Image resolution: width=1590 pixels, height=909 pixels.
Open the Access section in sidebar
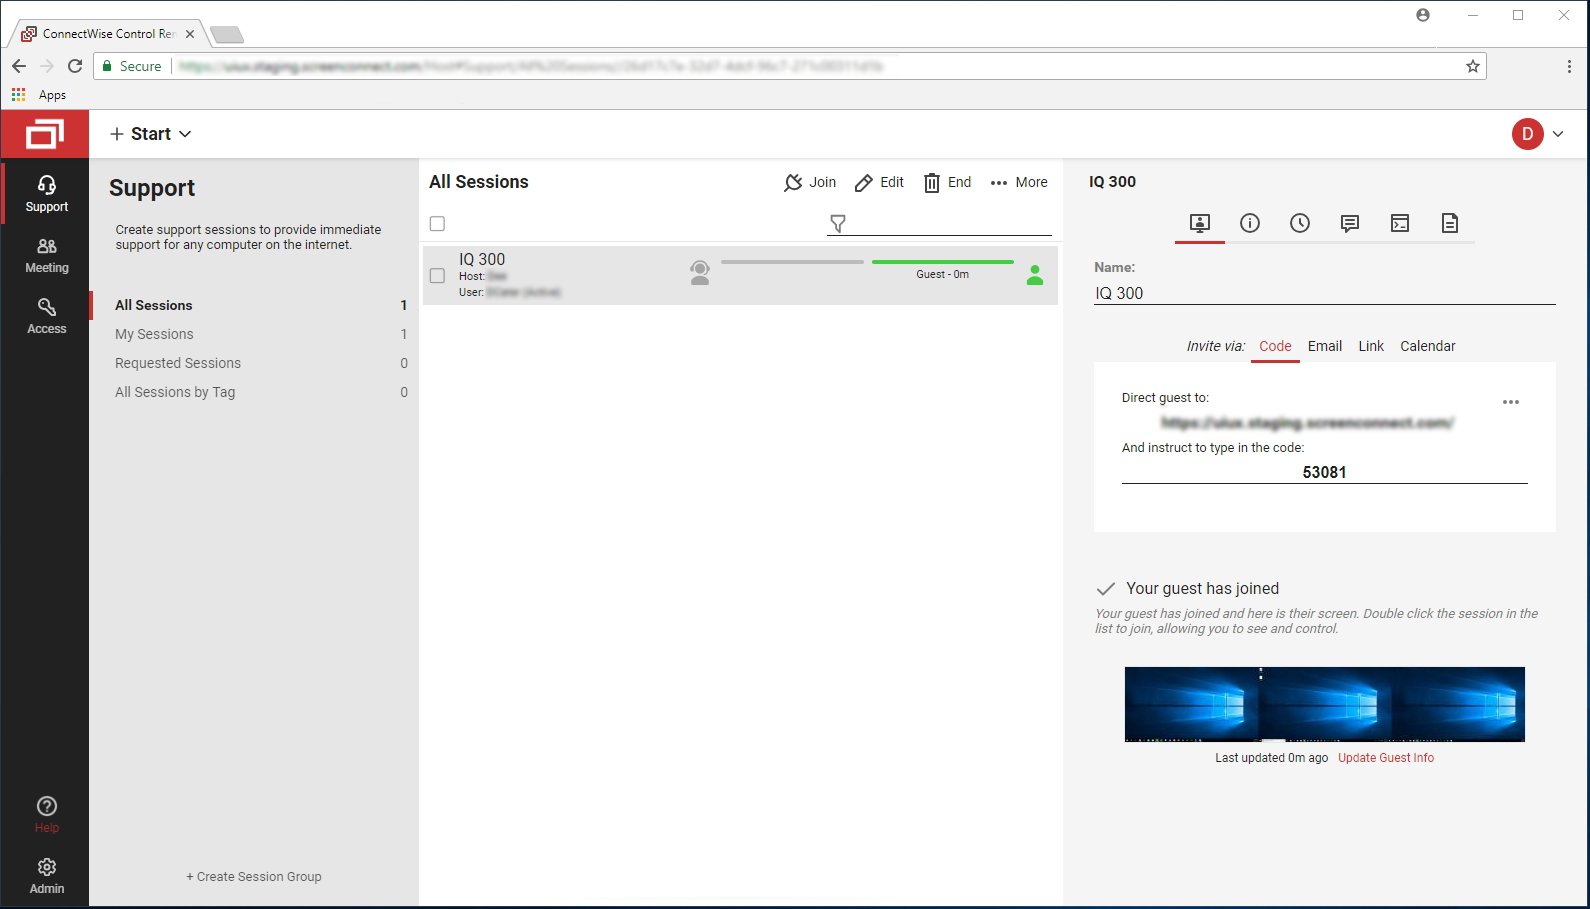coord(46,316)
